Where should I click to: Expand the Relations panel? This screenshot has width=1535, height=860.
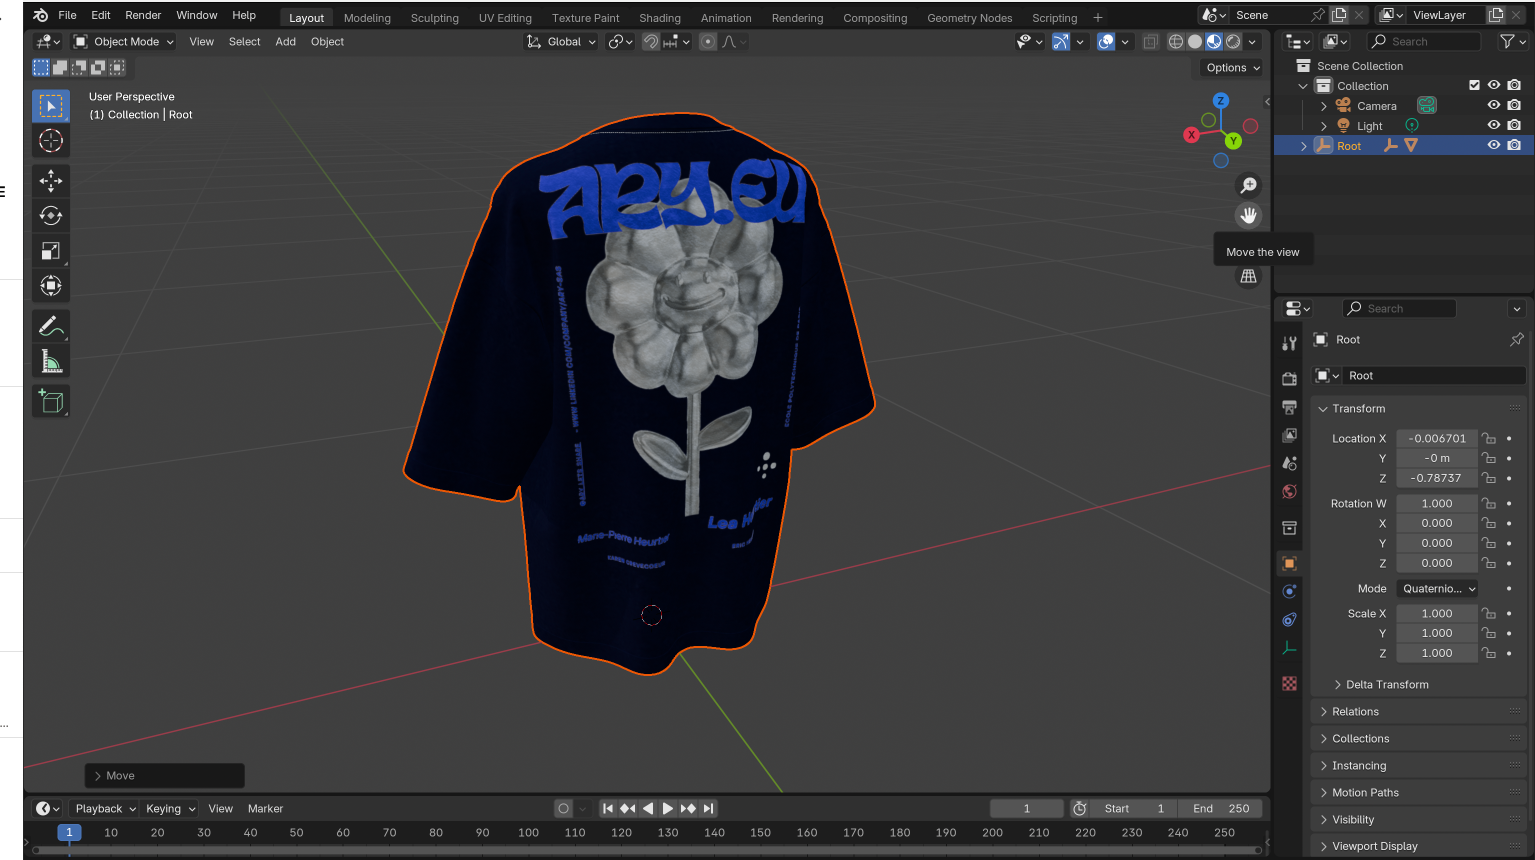pos(1355,711)
